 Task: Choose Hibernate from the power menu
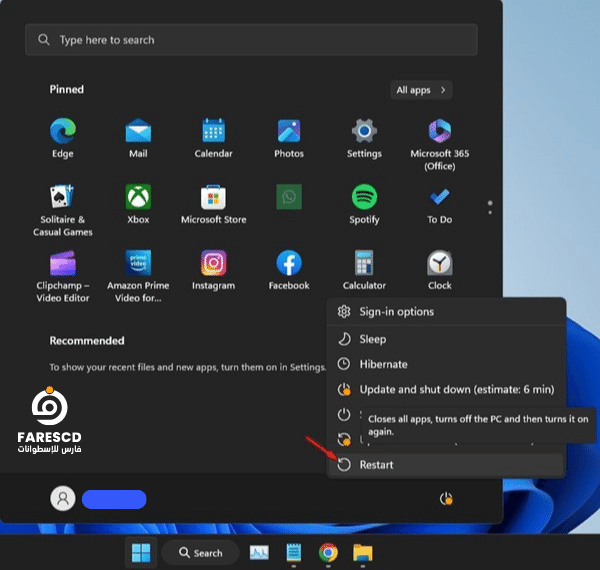[x=446, y=364]
